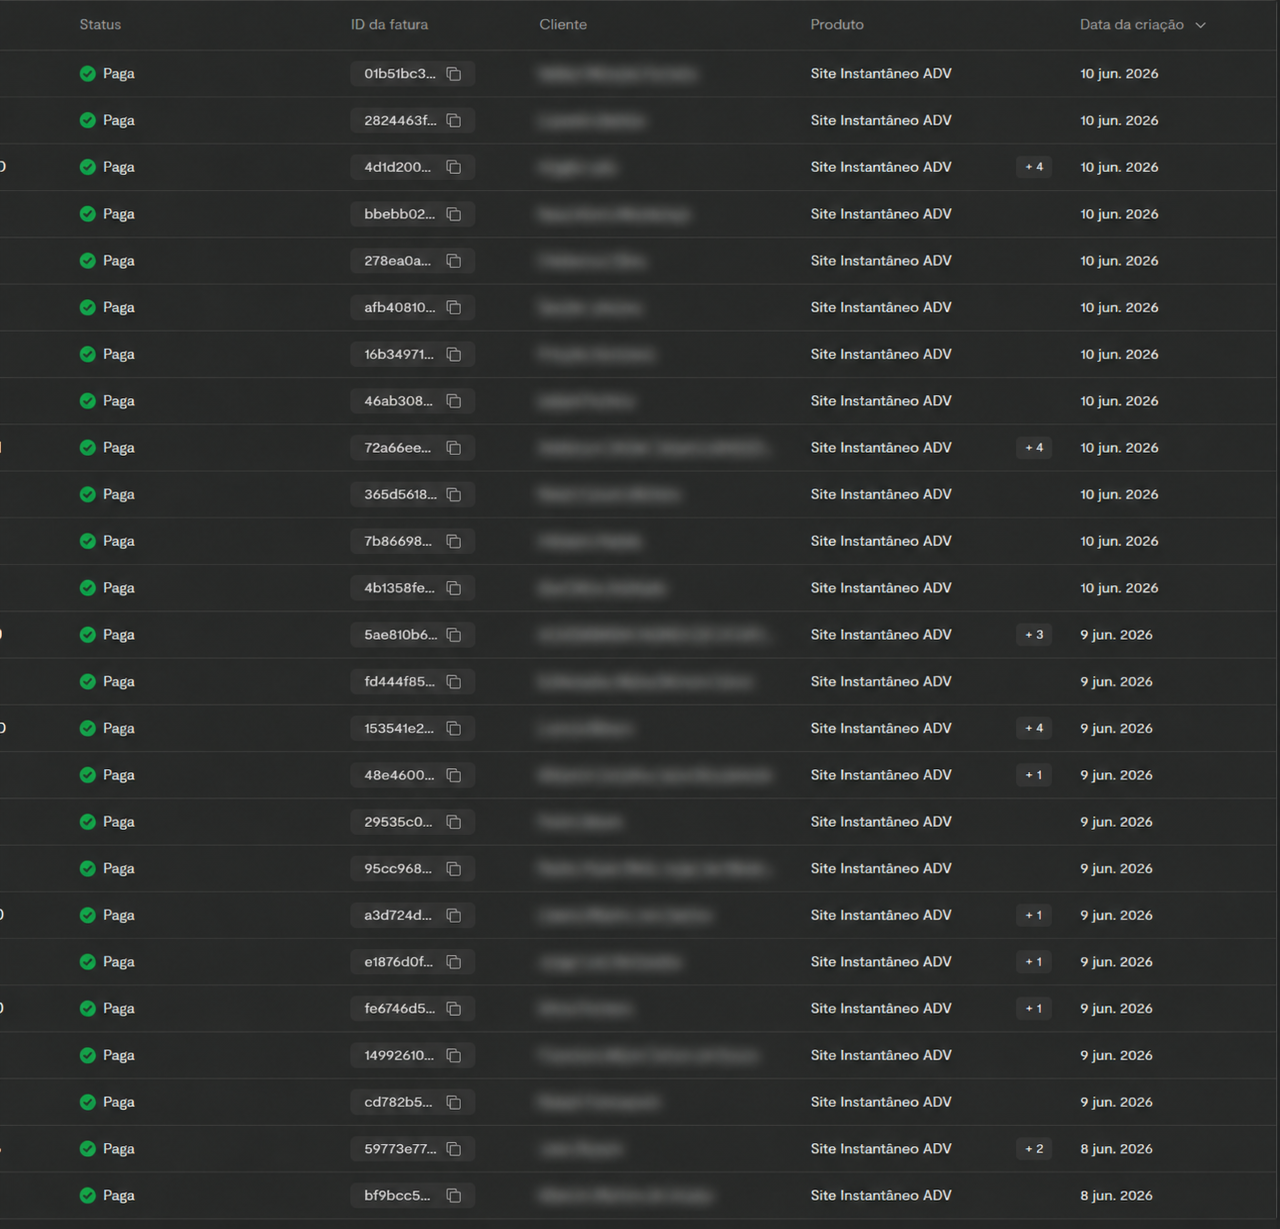This screenshot has height=1229, width=1280.
Task: Open invoice ID 14992610 chip
Action: tap(412, 1055)
